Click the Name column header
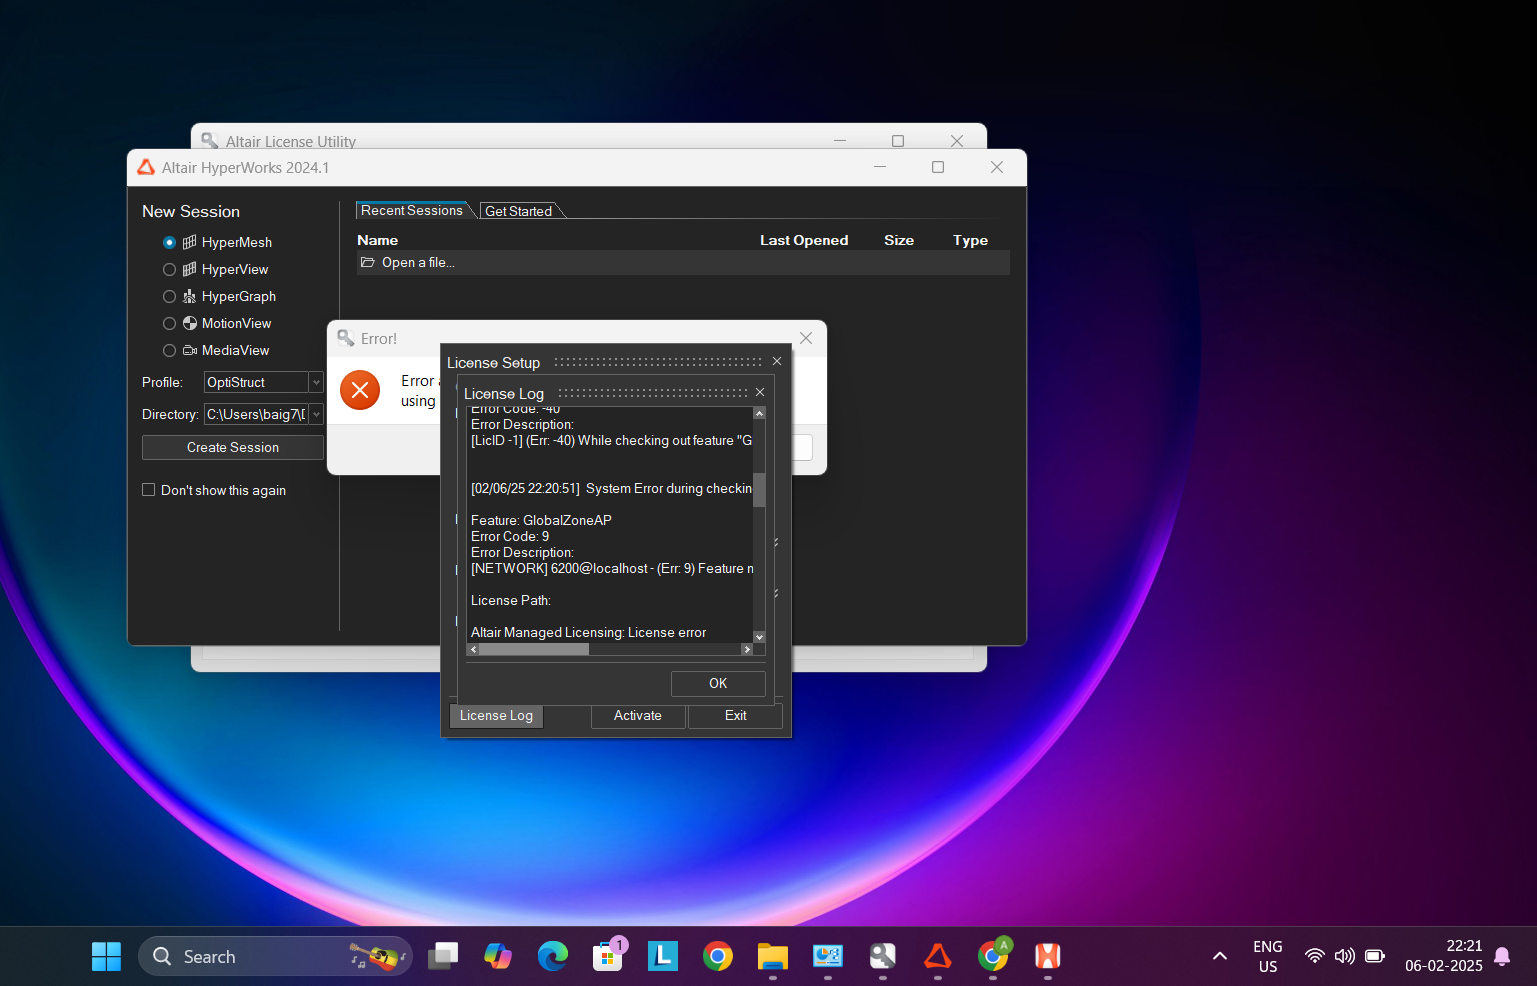This screenshot has height=986, width=1537. (x=378, y=240)
